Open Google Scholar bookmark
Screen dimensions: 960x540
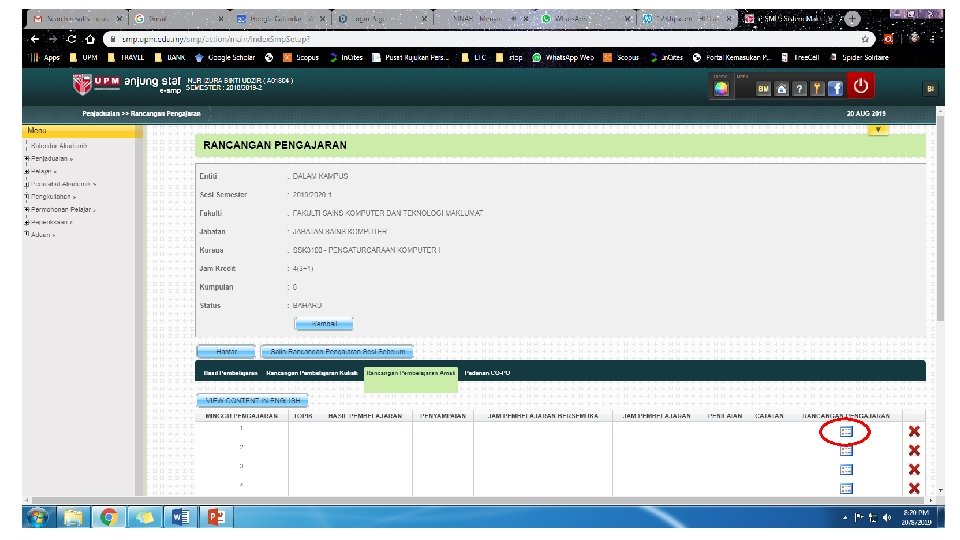point(225,57)
